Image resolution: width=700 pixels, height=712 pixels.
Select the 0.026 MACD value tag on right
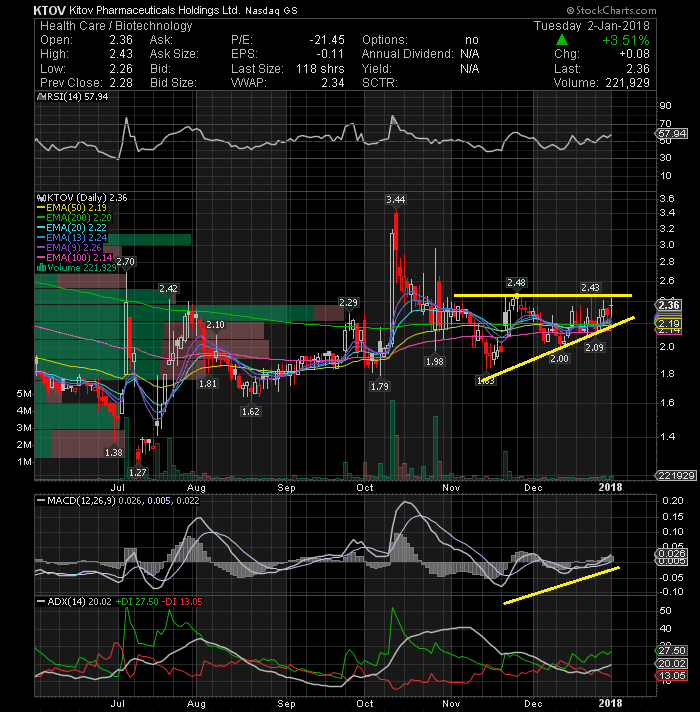click(x=672, y=554)
